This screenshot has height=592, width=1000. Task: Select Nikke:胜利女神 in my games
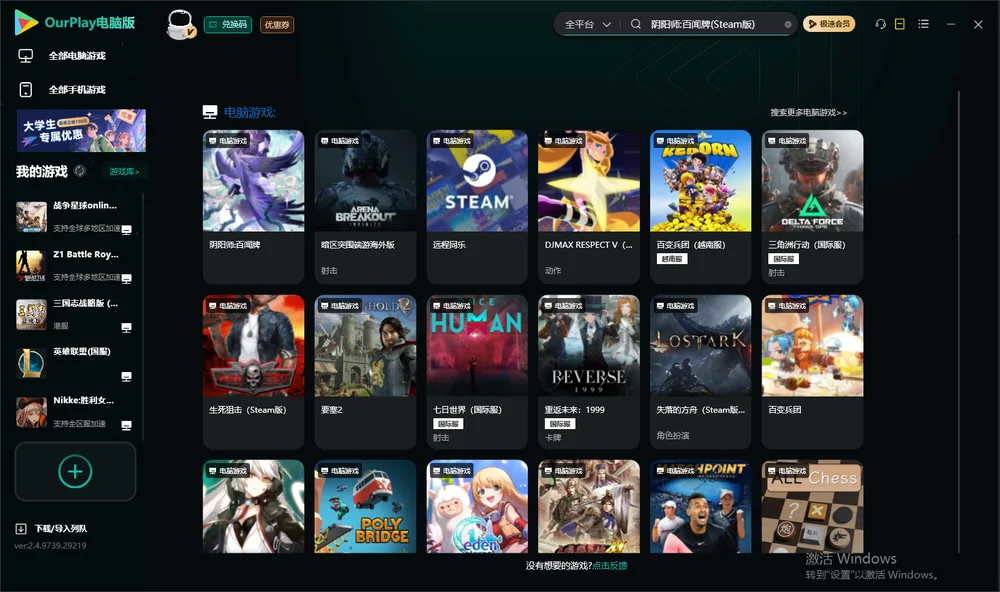(75, 412)
